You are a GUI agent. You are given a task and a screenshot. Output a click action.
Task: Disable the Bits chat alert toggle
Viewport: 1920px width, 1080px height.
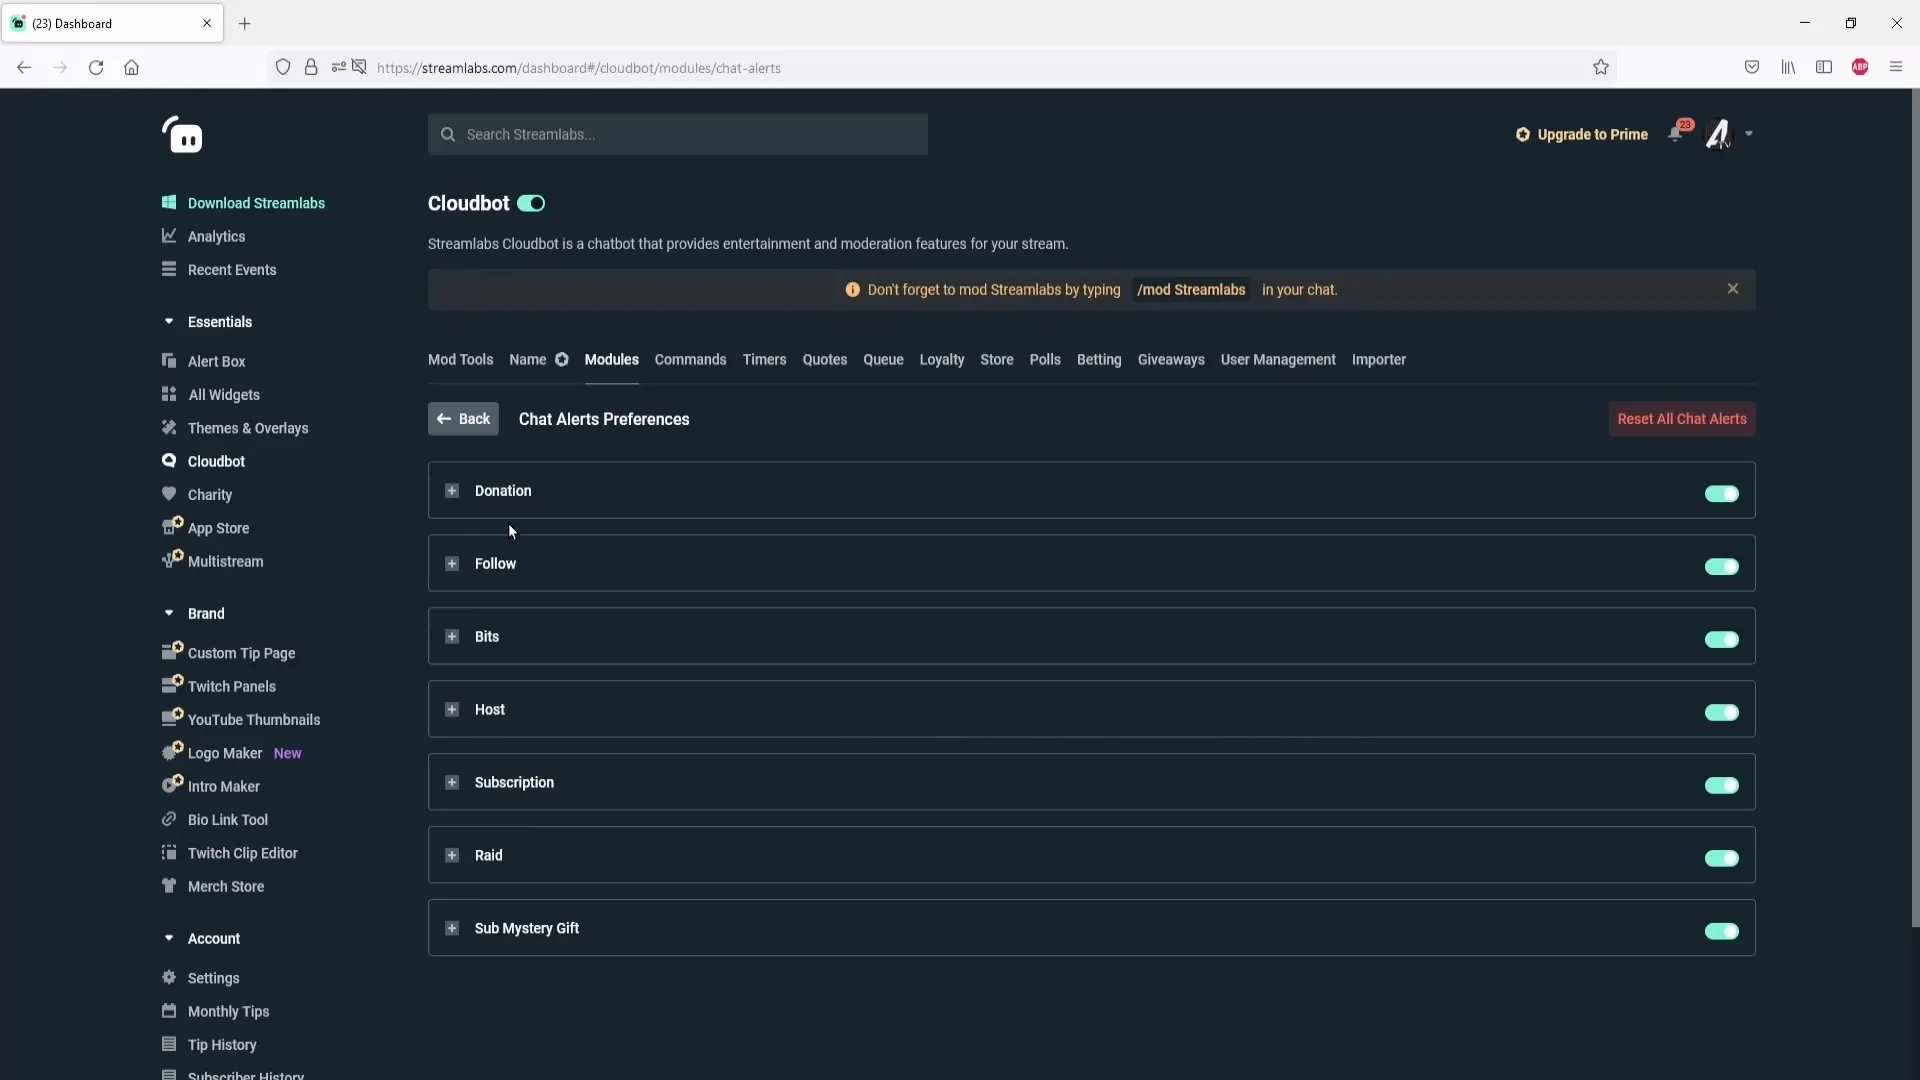(x=1722, y=639)
